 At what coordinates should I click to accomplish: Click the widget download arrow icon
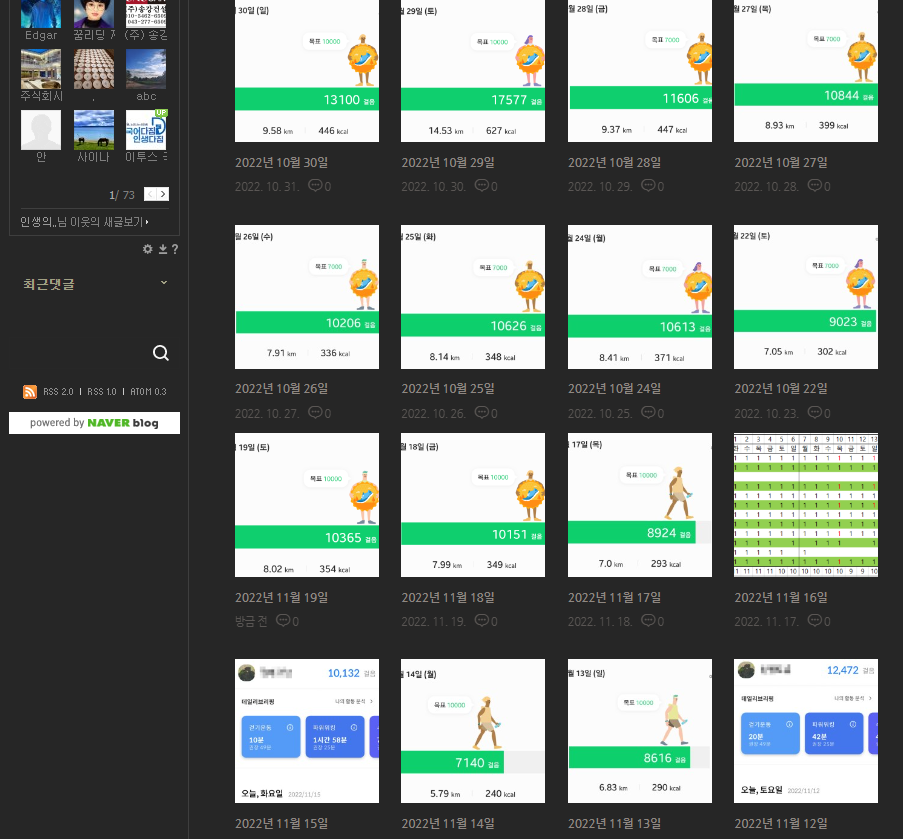pyautogui.click(x=162, y=249)
